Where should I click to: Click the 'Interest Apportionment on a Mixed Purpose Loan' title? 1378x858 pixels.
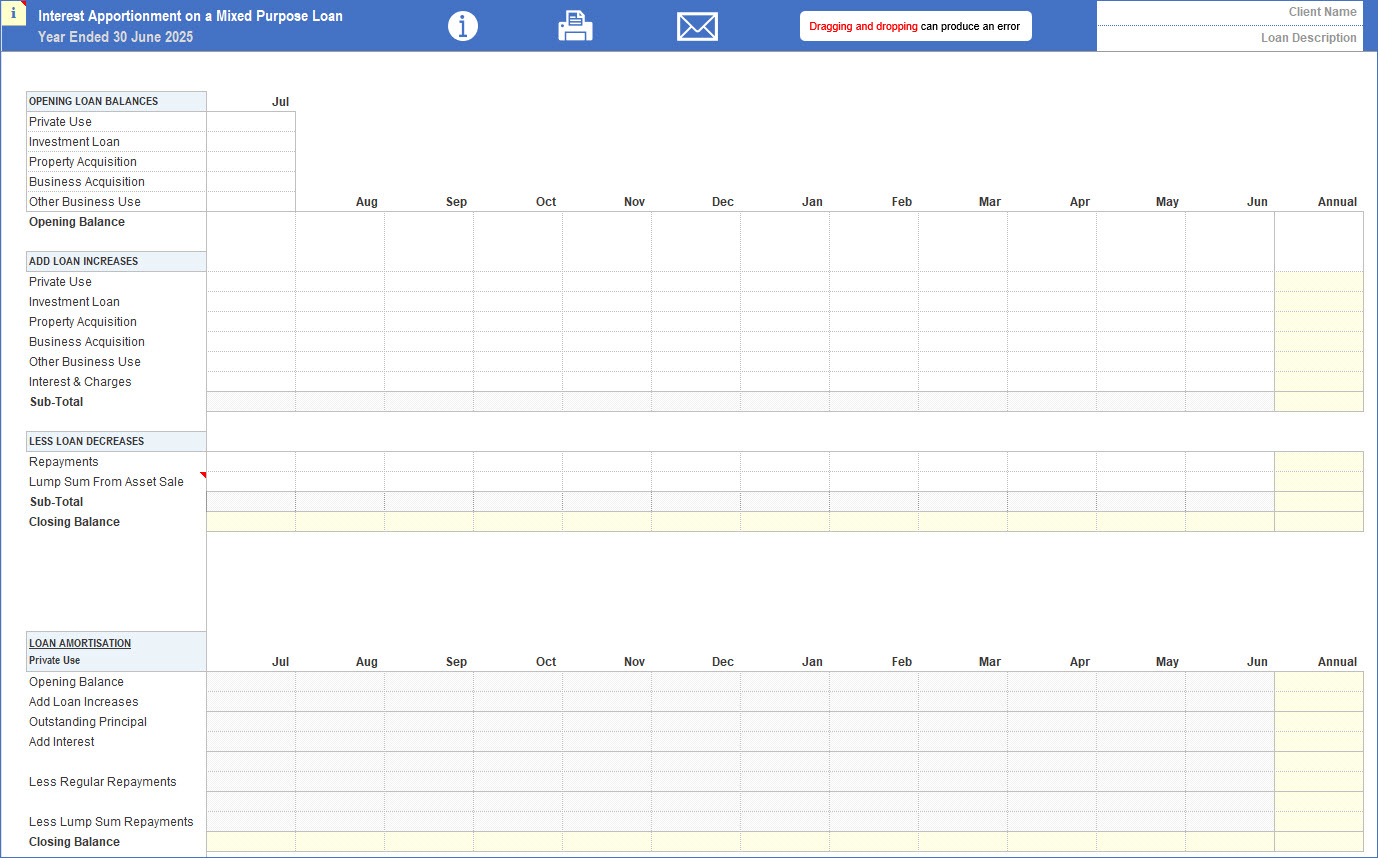[x=190, y=16]
